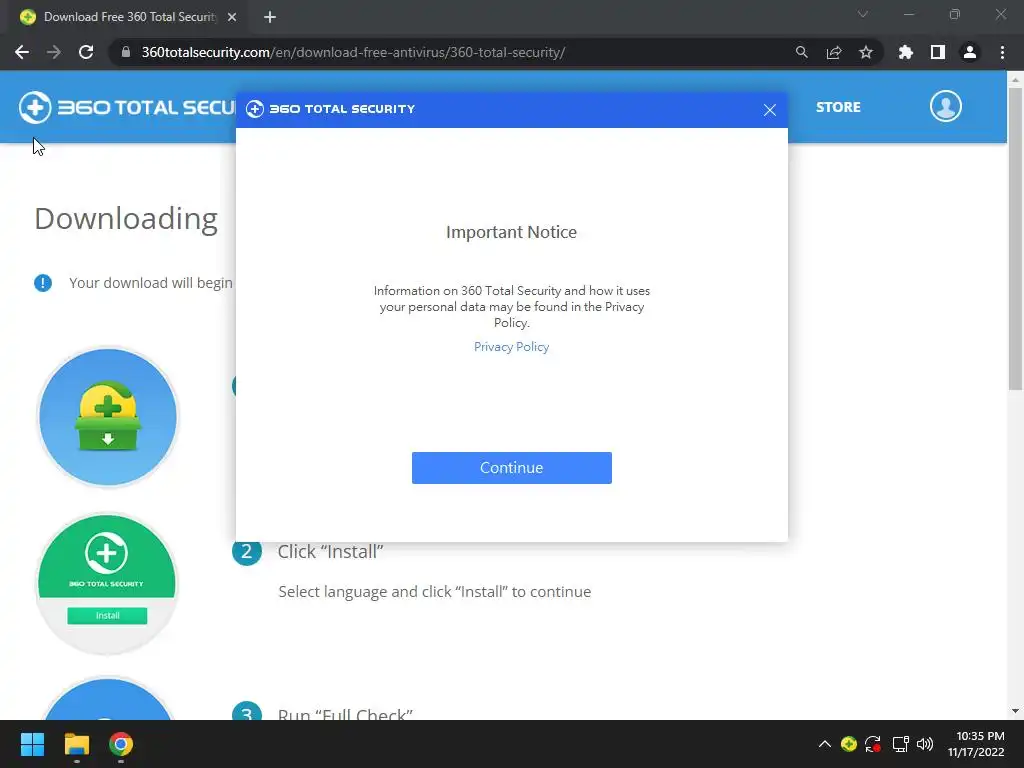Click the browser forward arrow
Screen dimensions: 1024x768
(x=54, y=52)
